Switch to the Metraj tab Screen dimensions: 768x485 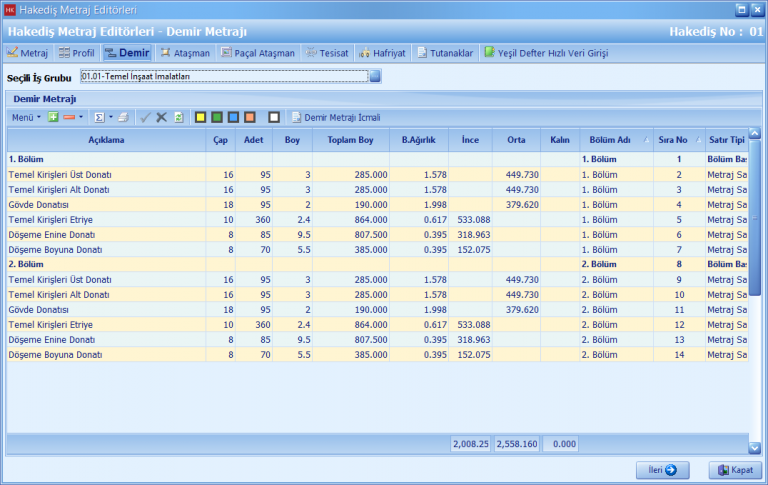tap(28, 52)
